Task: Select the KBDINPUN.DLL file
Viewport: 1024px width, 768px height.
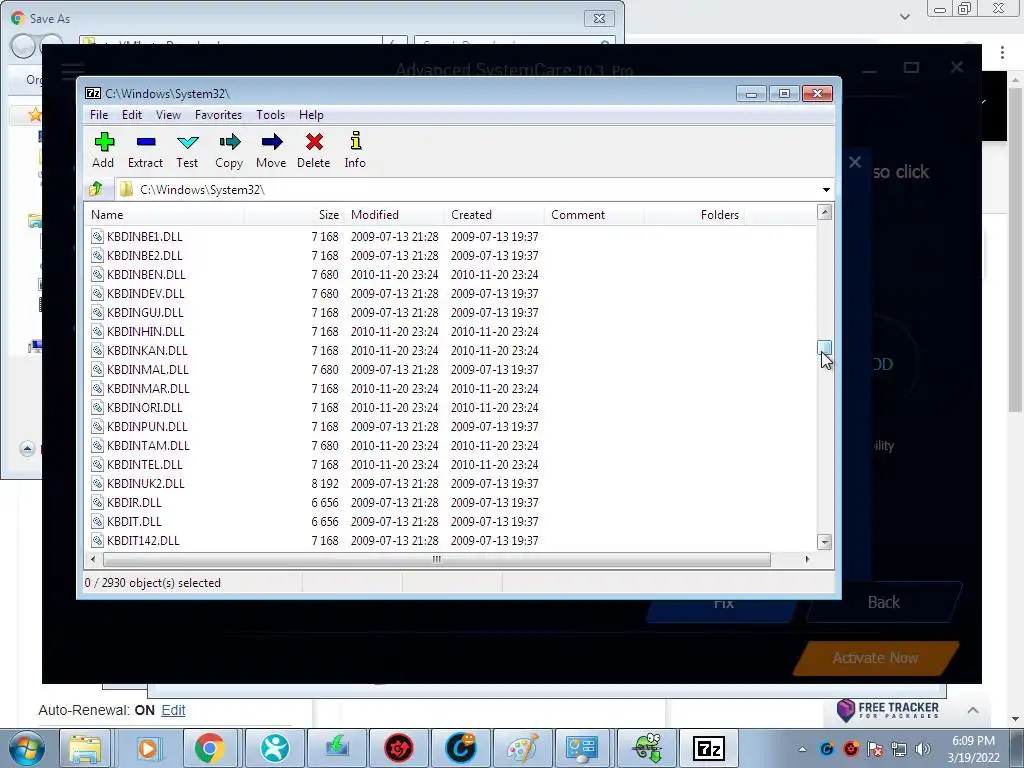Action: [x=148, y=426]
